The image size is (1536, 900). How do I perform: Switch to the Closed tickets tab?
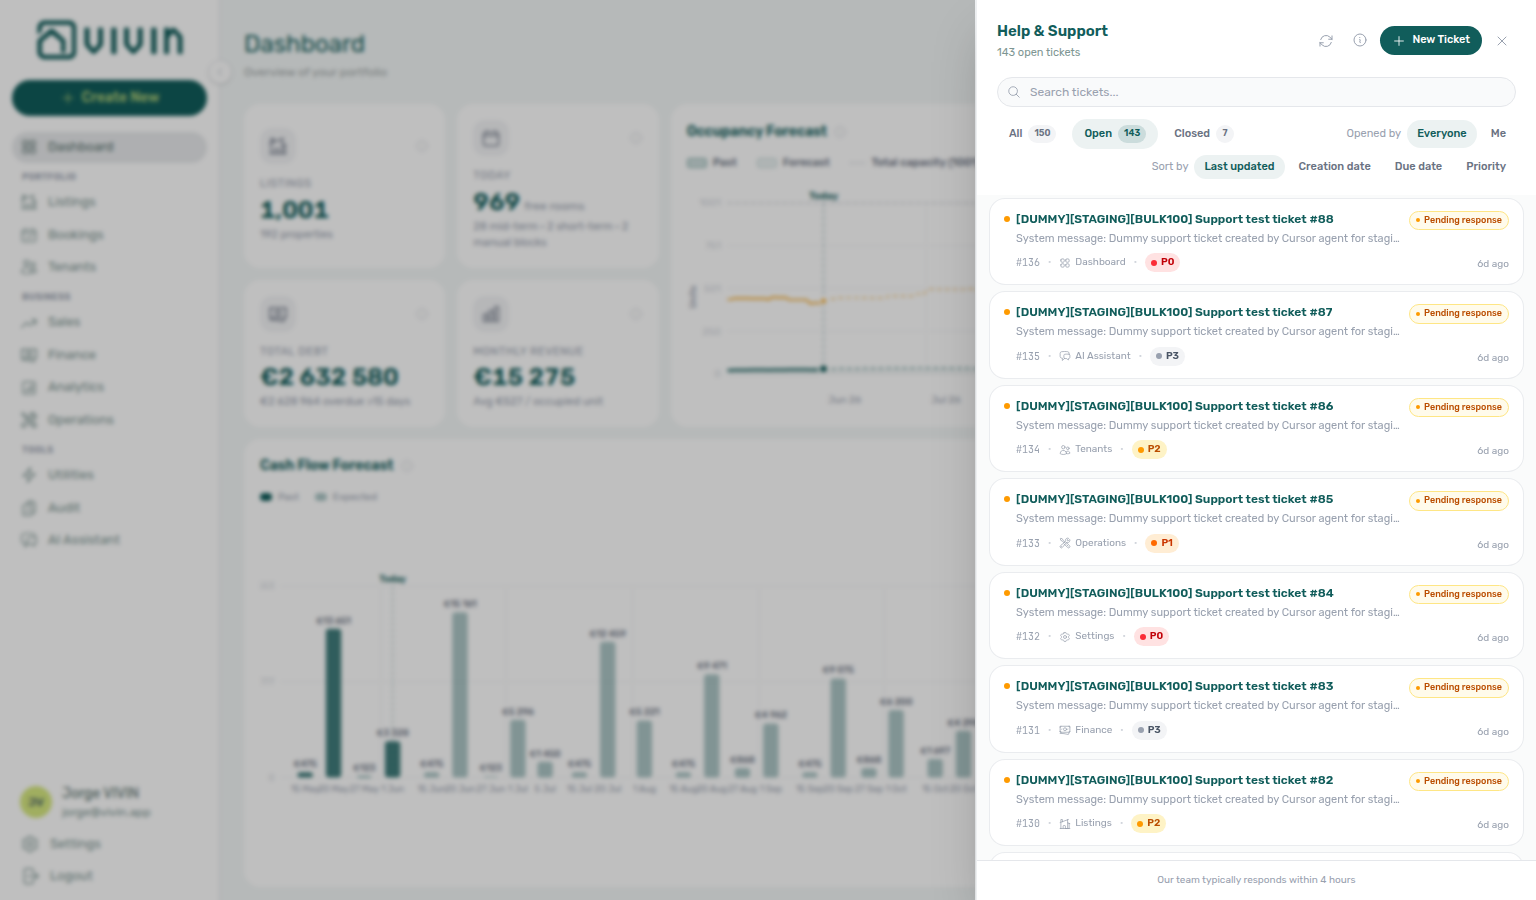(1203, 133)
